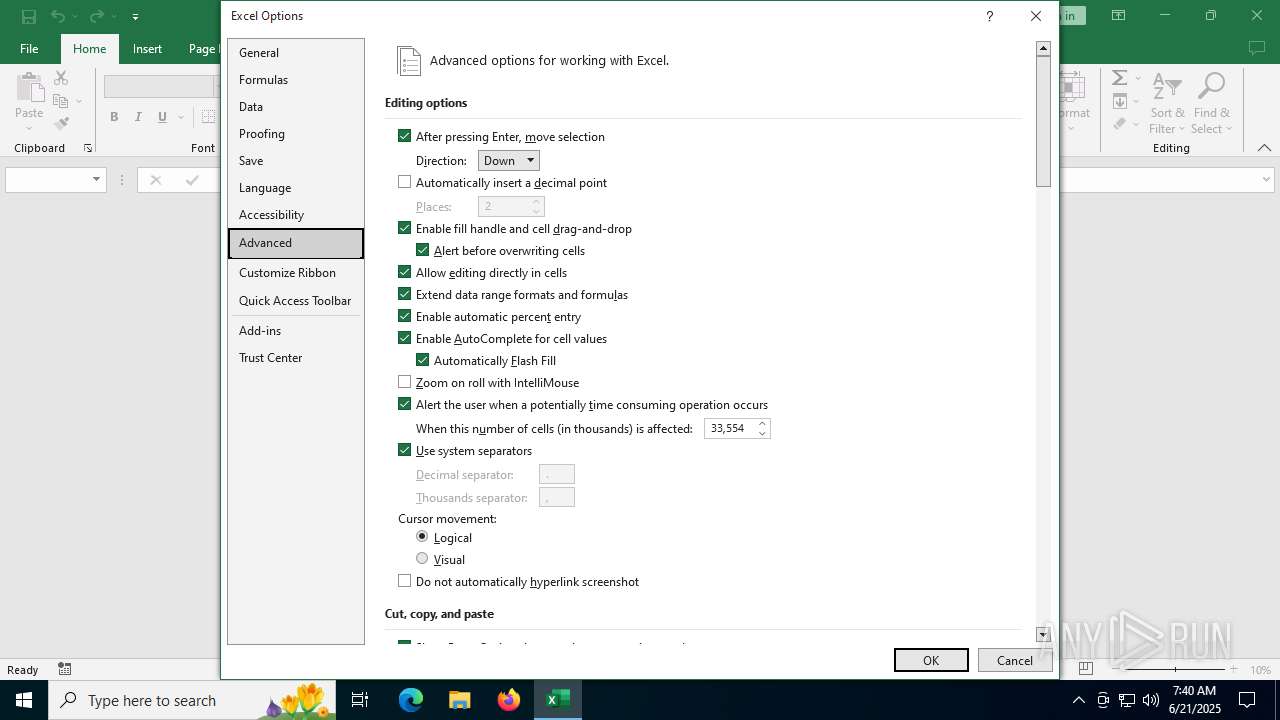Open Firefox from the taskbar

(x=509, y=700)
